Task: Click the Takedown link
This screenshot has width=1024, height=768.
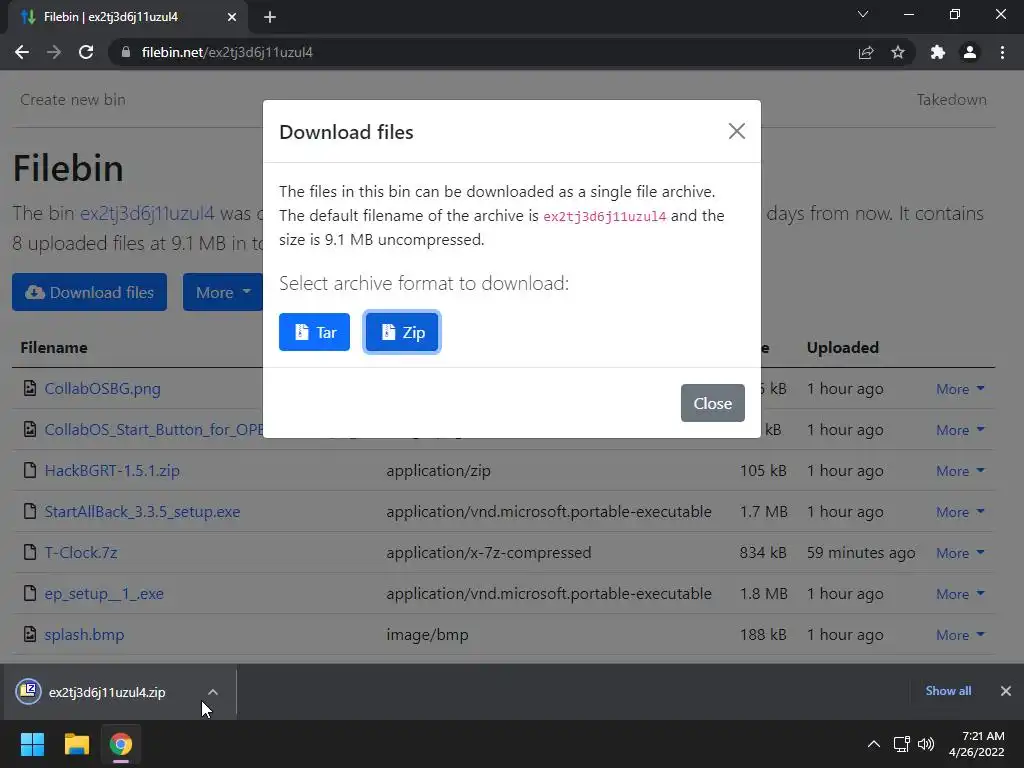Action: click(952, 99)
